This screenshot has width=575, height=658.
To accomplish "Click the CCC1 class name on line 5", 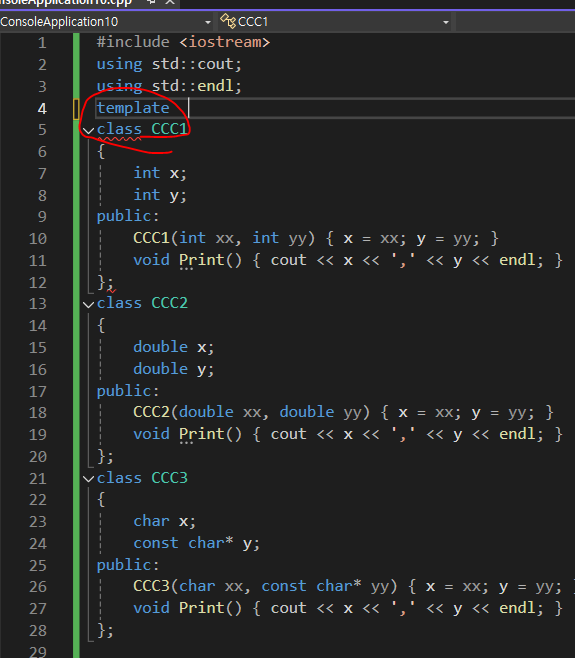I will point(169,129).
